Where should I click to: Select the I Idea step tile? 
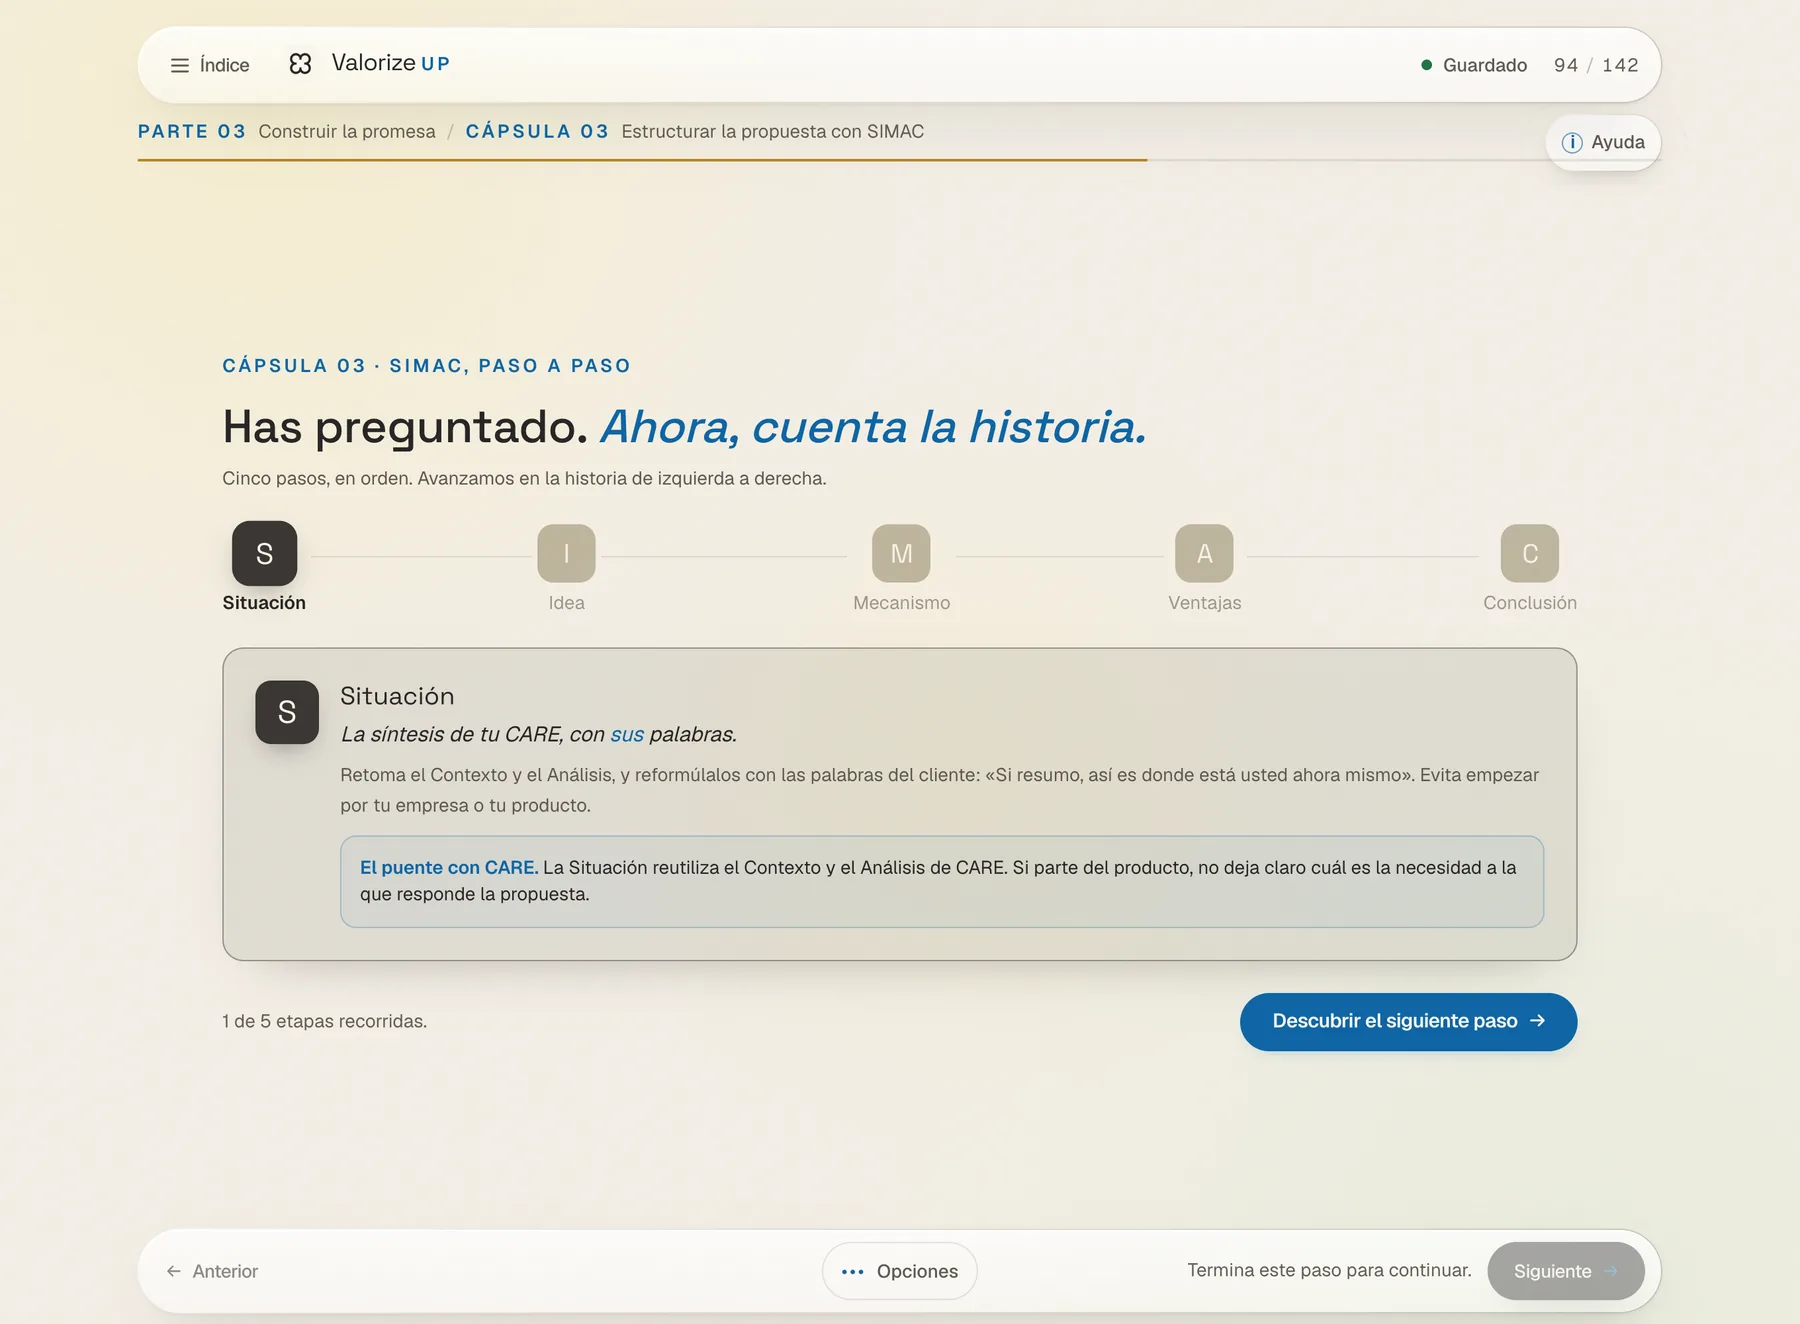point(566,553)
